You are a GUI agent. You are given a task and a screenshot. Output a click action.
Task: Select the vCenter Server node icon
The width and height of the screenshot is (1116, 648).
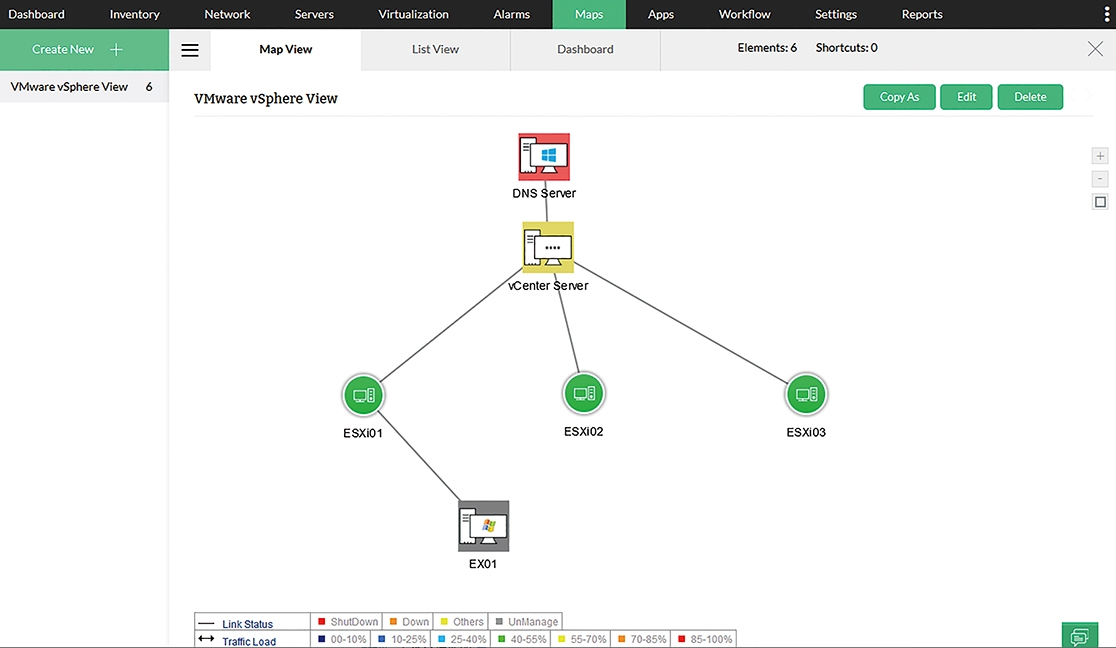pos(548,247)
